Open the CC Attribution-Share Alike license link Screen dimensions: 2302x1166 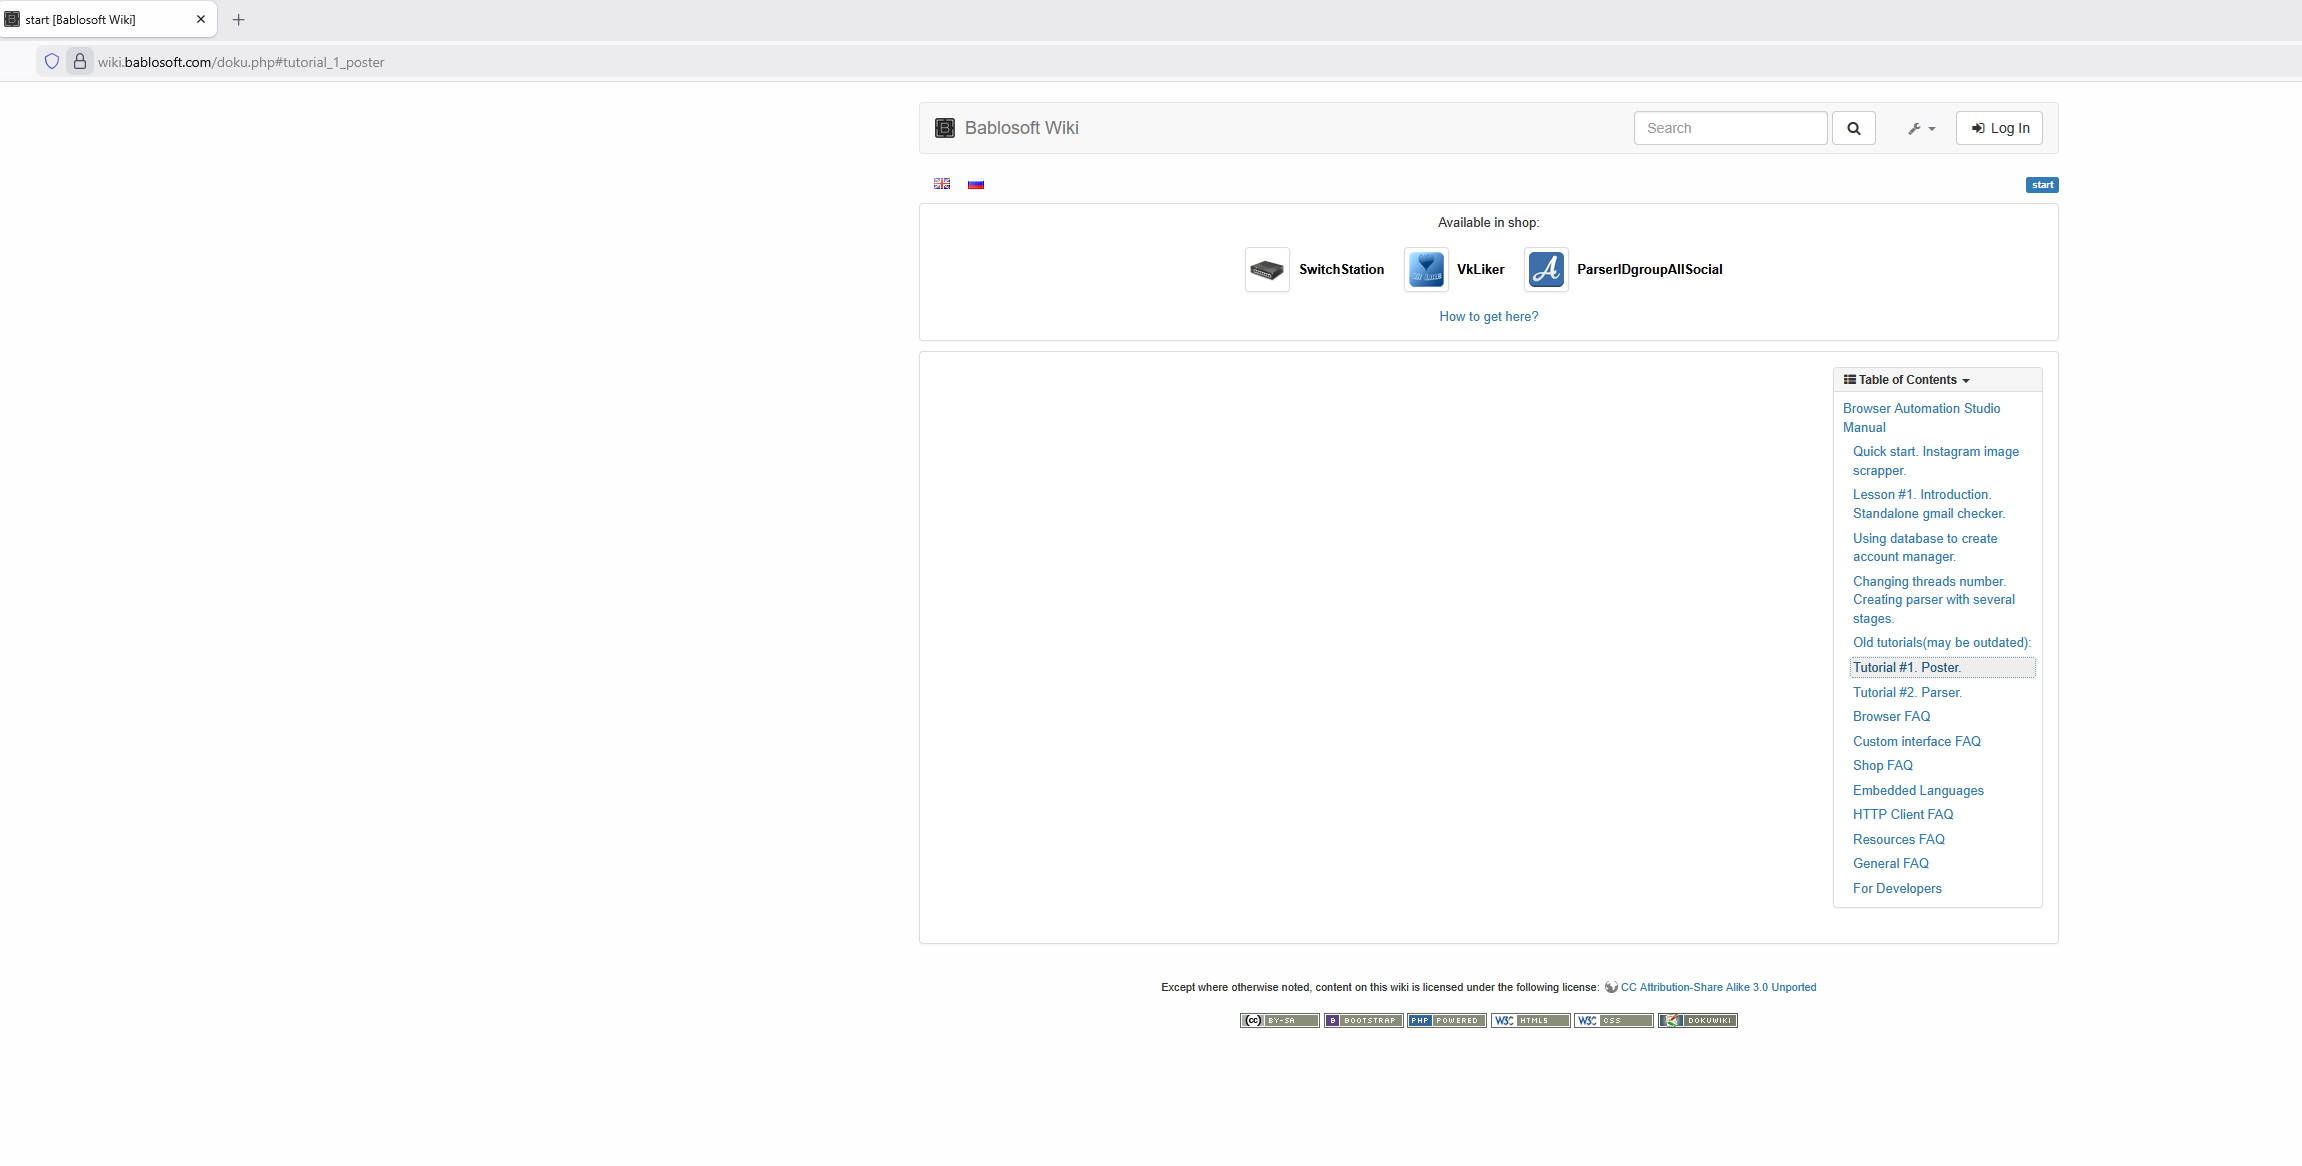(x=1717, y=987)
